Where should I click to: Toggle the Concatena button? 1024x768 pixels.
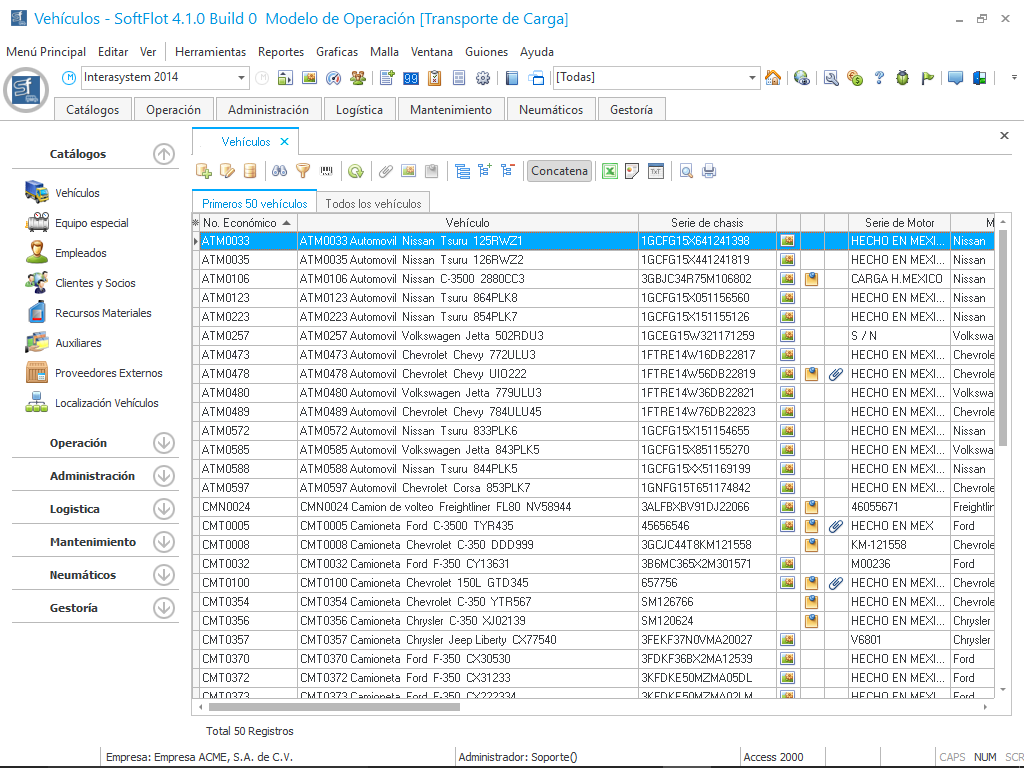point(559,171)
